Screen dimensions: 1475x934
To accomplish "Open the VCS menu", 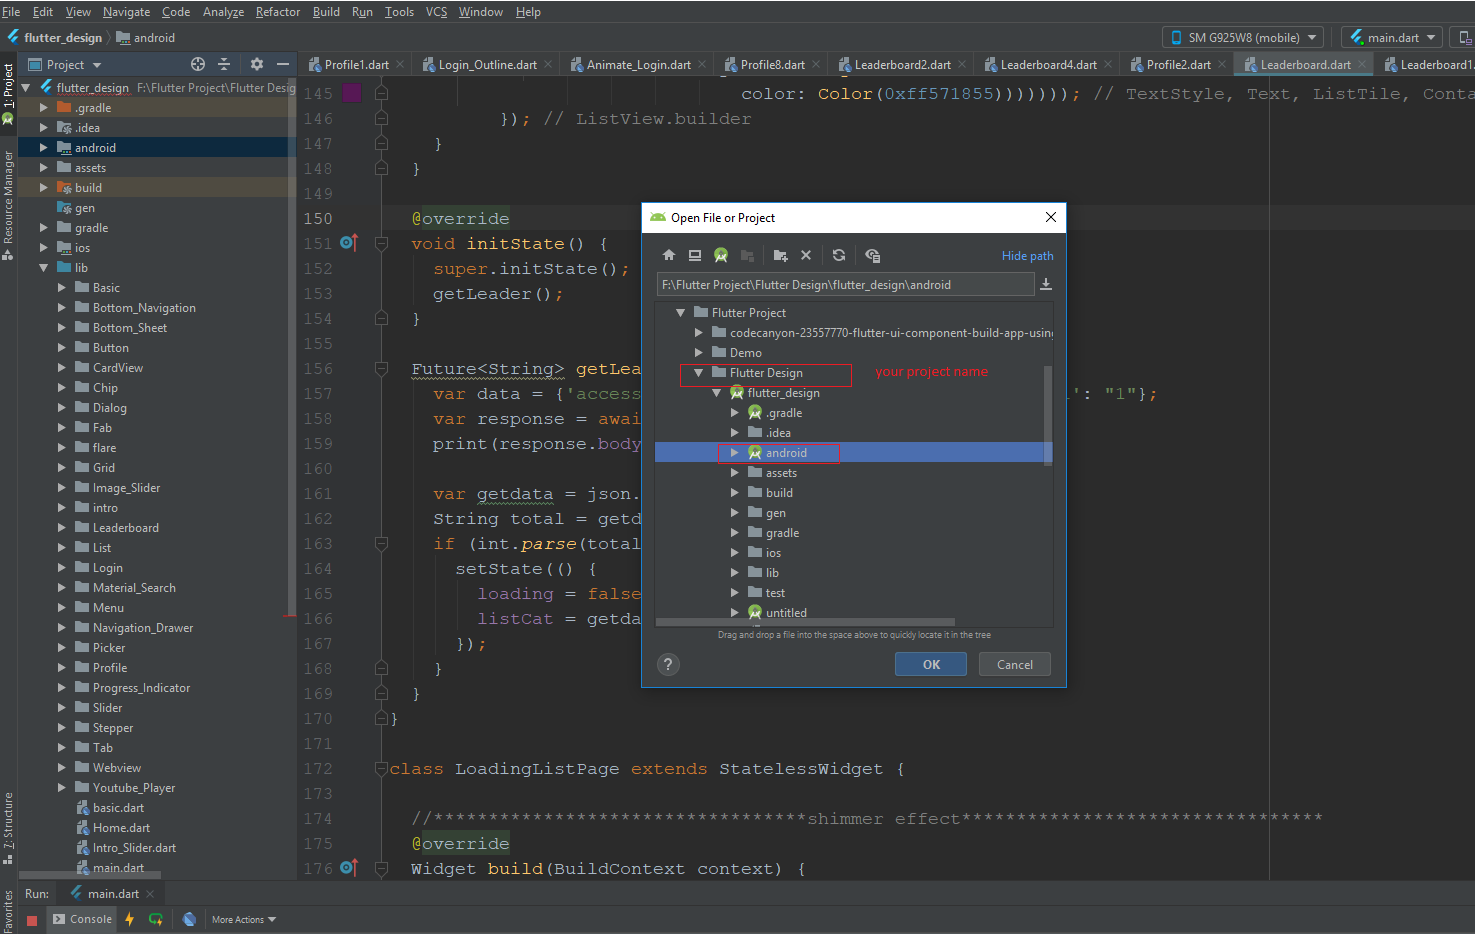I will click(436, 12).
